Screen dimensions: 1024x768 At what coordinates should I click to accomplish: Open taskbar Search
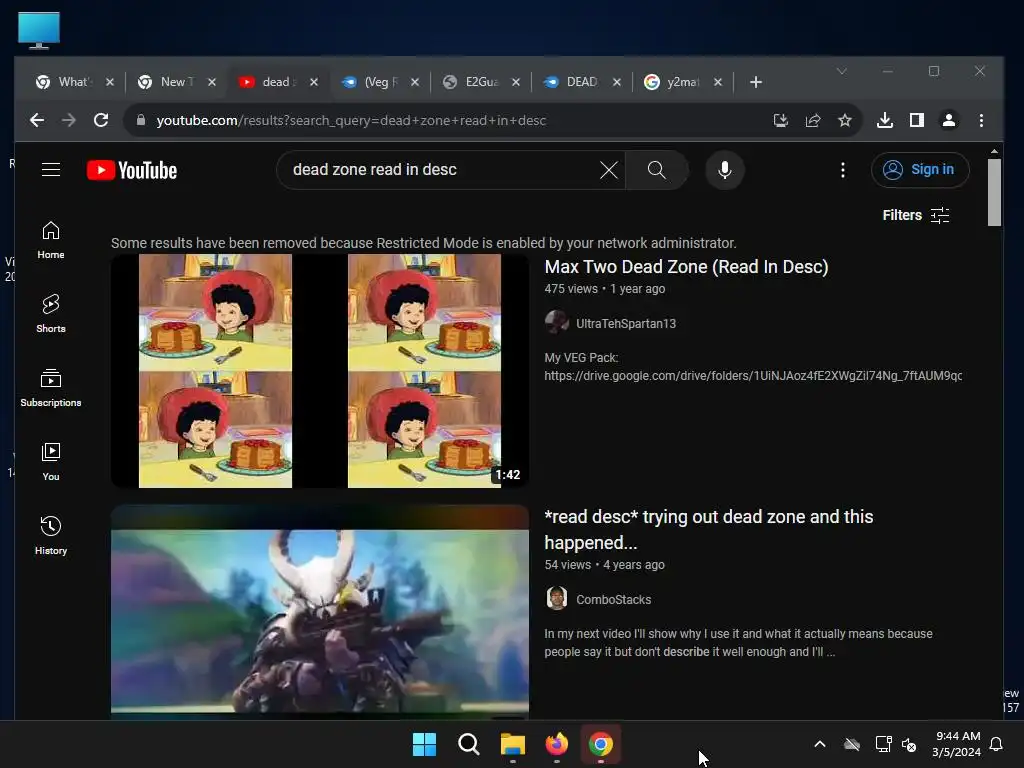coord(469,744)
